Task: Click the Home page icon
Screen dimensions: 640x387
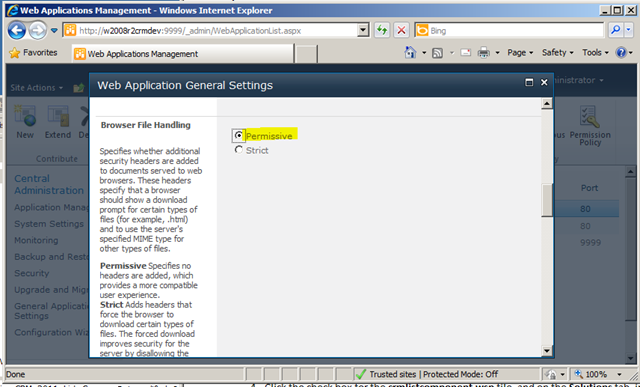Action: pyautogui.click(x=410, y=52)
